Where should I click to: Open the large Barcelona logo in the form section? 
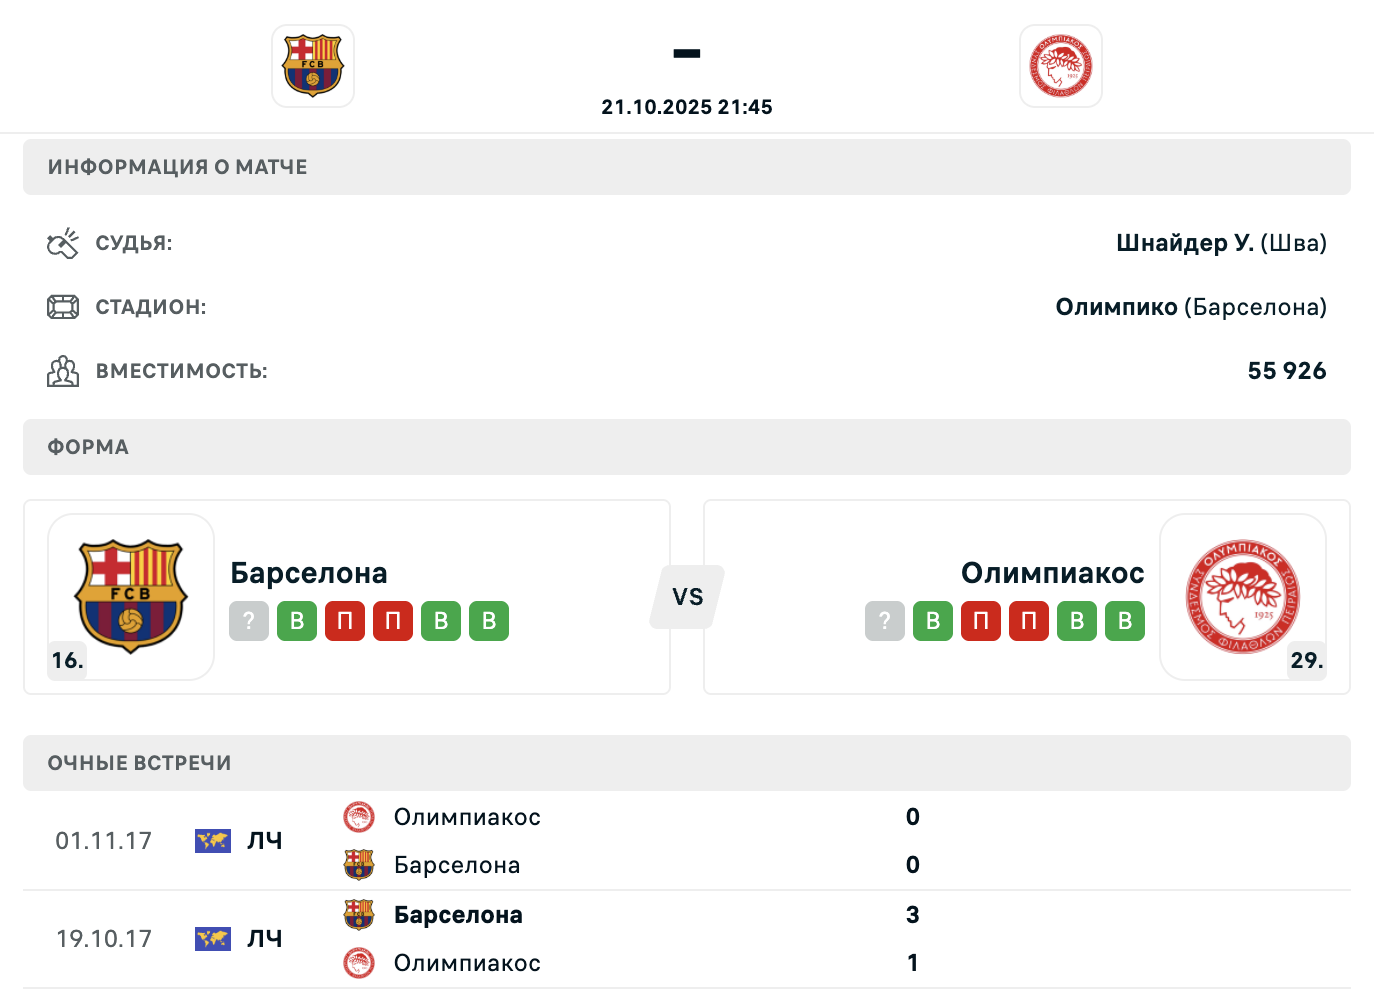tap(131, 597)
